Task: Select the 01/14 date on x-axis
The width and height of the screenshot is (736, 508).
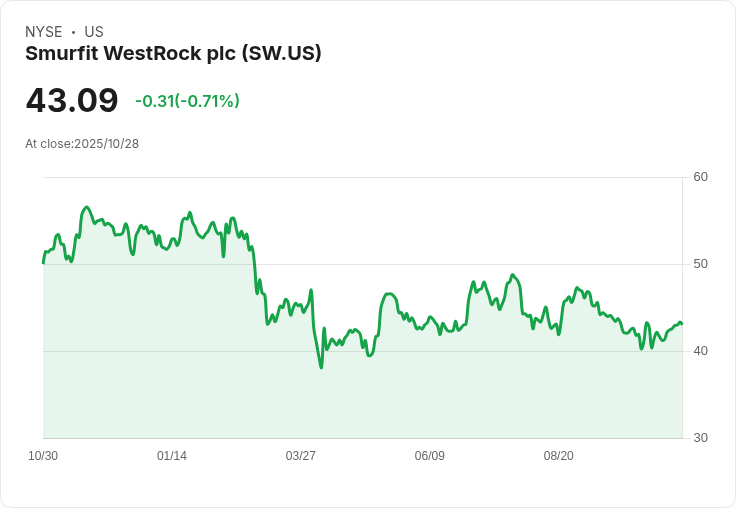Action: (172, 456)
